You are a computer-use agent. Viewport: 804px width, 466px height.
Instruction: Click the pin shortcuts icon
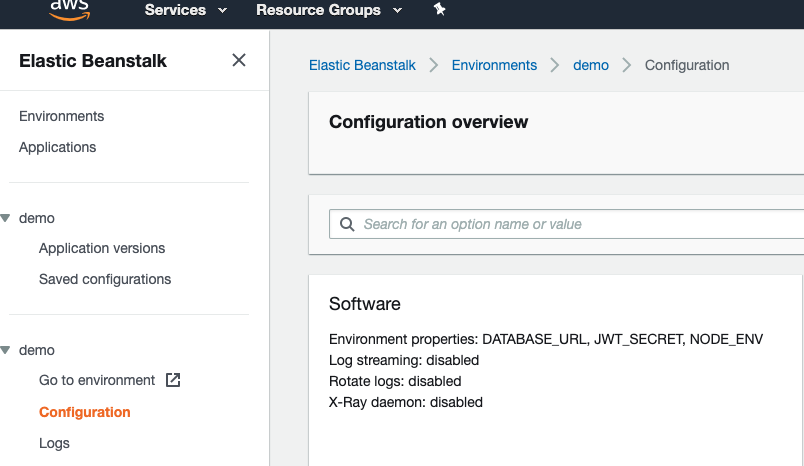click(439, 9)
